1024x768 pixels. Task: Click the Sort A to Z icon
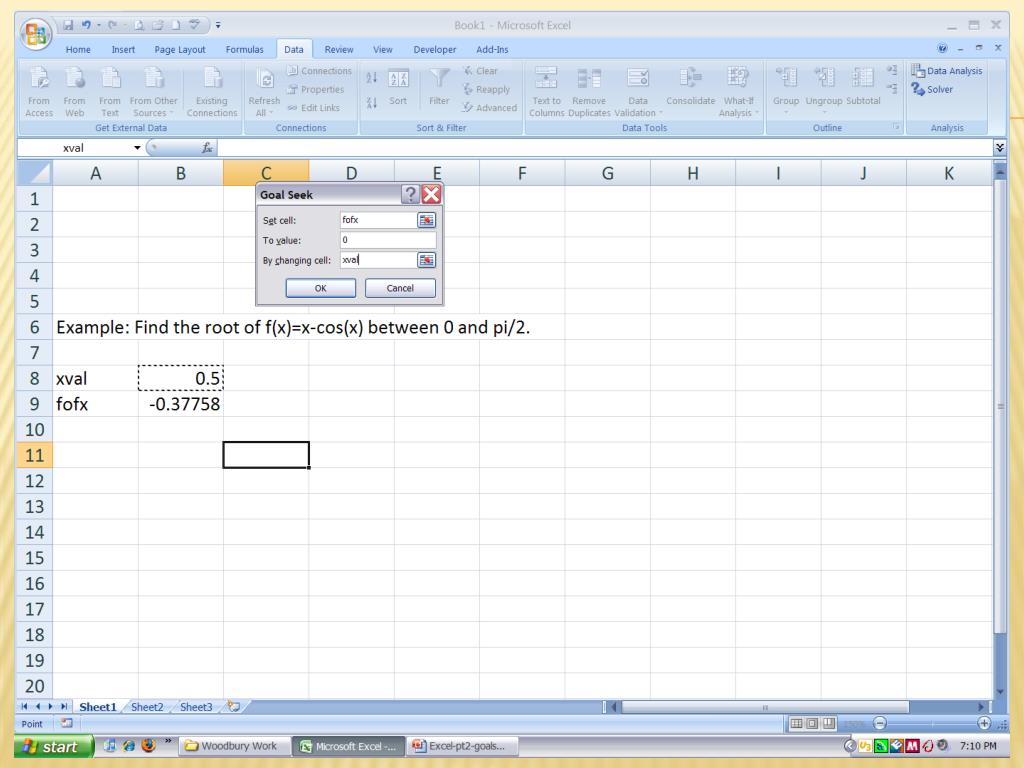click(x=372, y=78)
